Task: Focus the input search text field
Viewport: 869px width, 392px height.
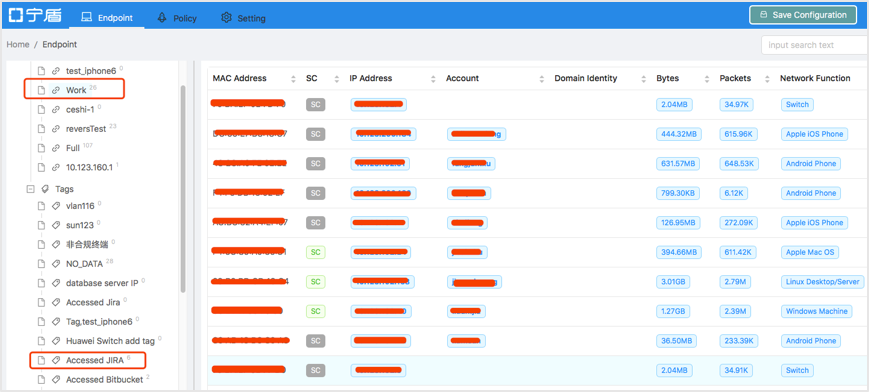Action: click(815, 45)
